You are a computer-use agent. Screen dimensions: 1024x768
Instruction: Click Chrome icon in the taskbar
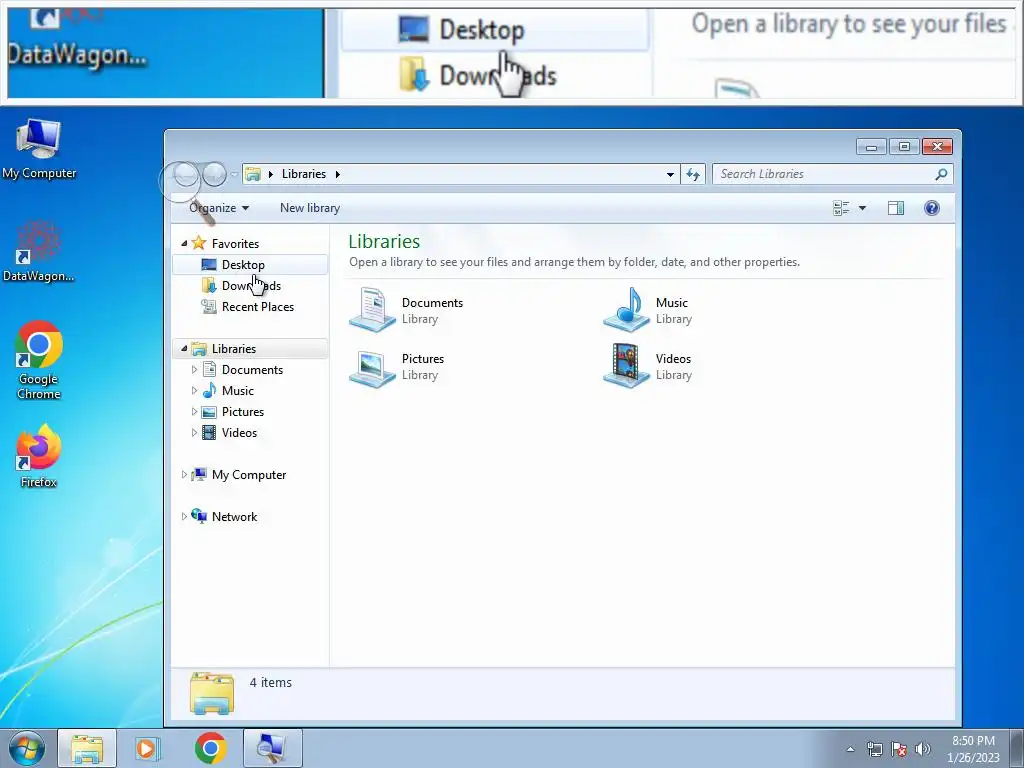click(210, 748)
